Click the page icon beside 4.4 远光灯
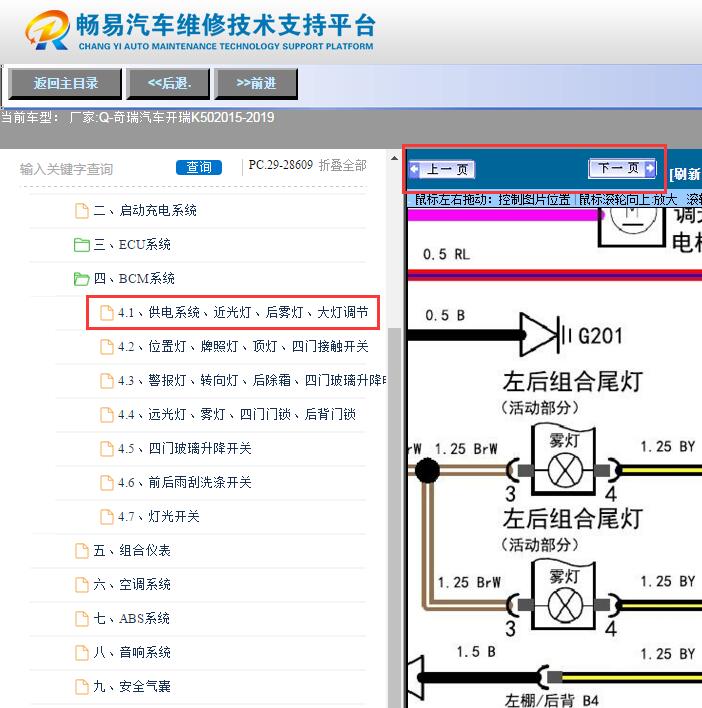 107,414
